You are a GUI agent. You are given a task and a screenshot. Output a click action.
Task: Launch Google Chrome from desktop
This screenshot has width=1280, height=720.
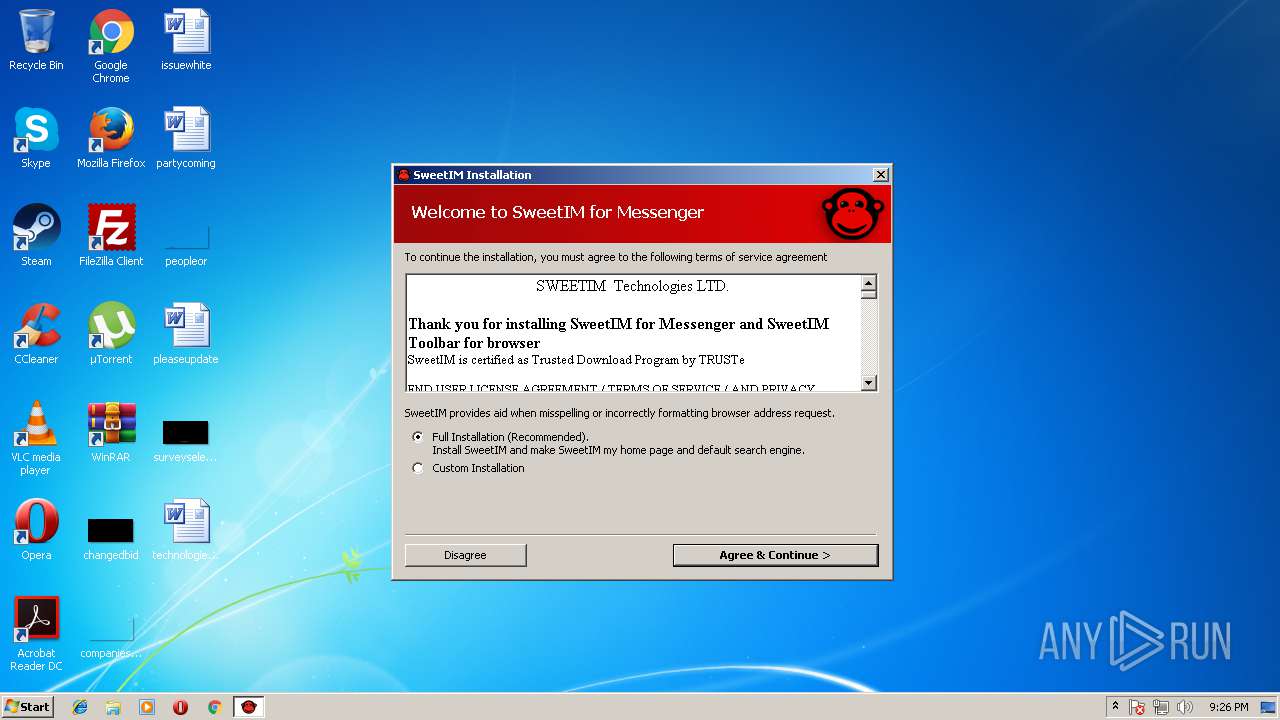pos(111,46)
